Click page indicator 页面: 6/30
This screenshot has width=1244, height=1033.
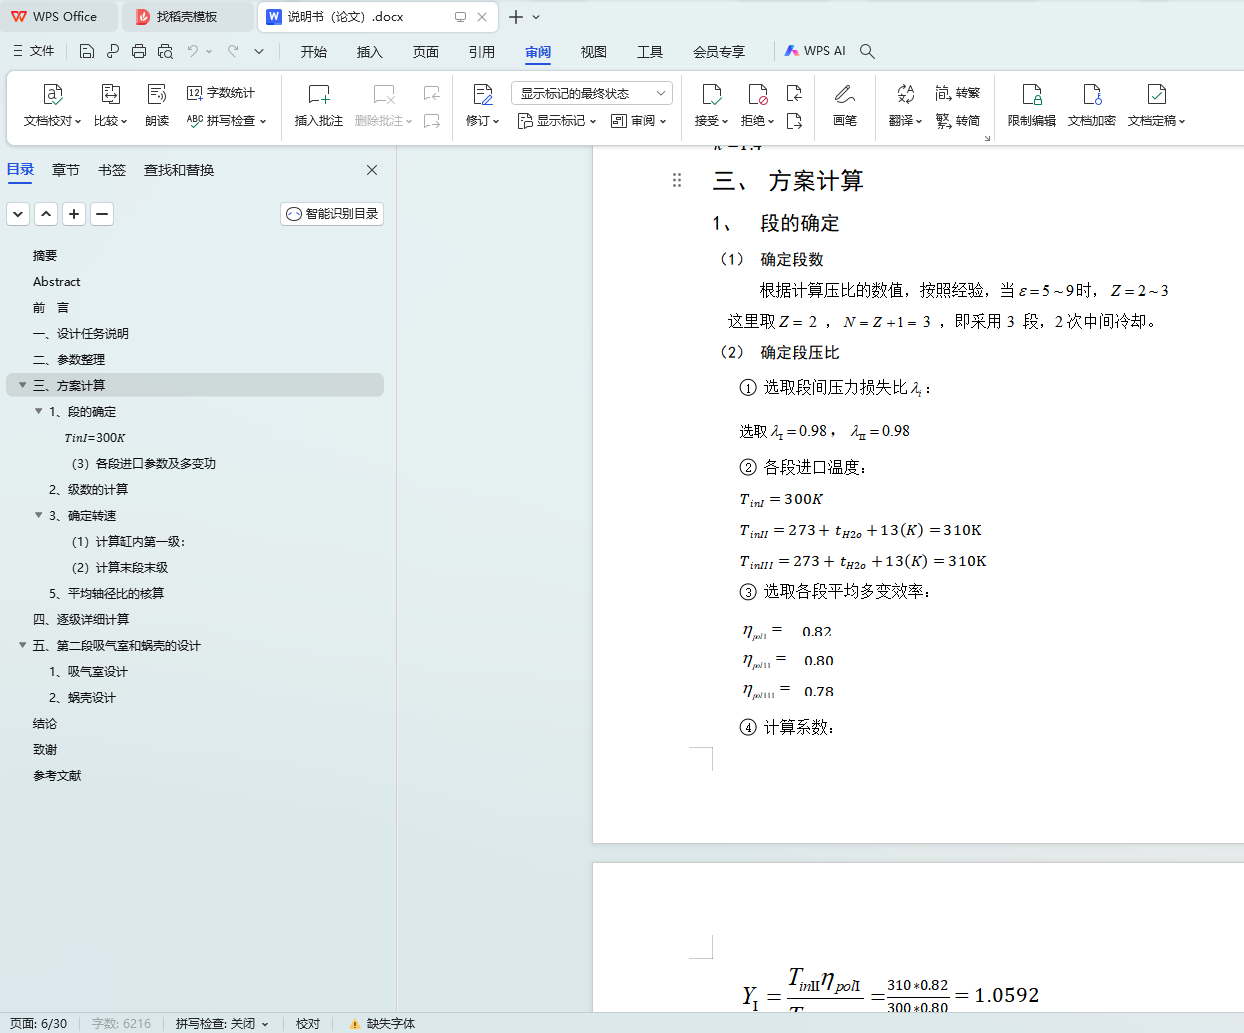39,1024
